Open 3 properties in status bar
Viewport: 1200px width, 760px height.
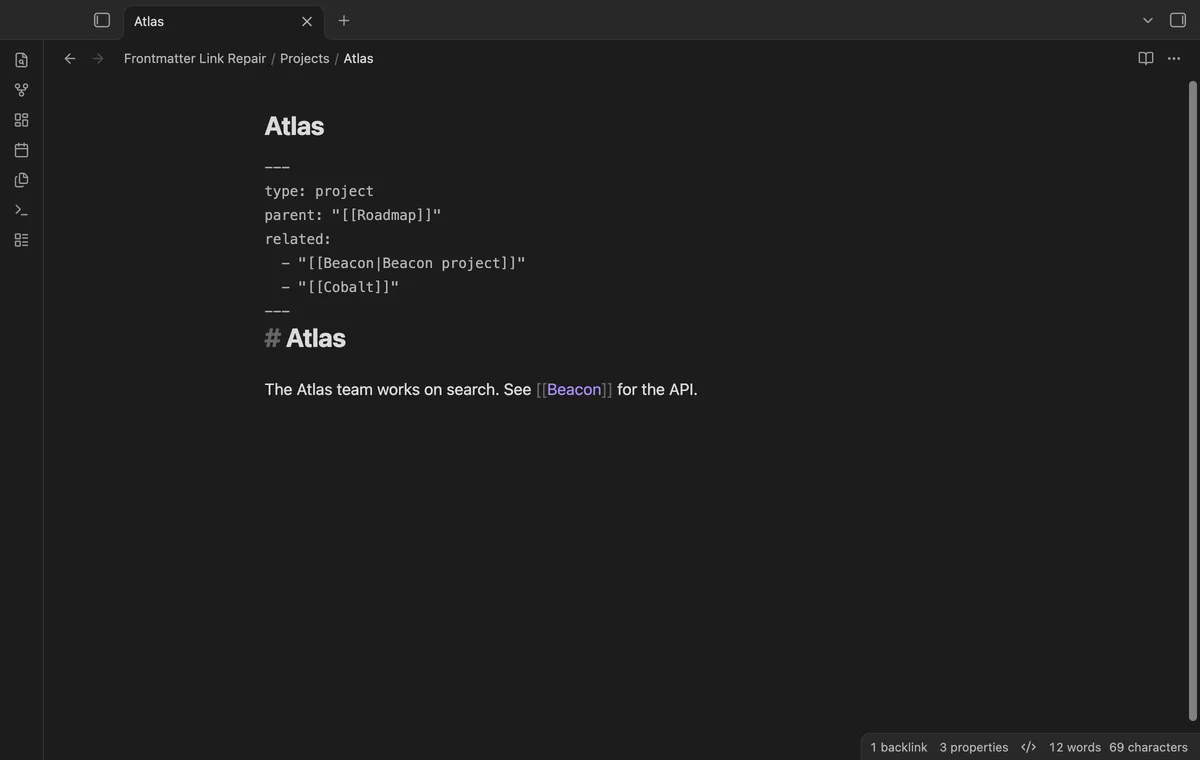(974, 747)
